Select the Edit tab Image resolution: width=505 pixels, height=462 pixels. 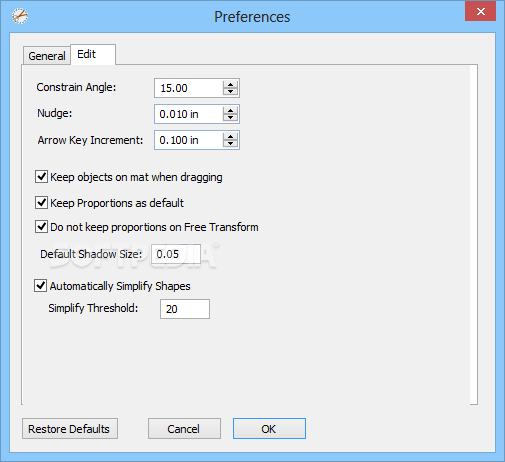(93, 54)
